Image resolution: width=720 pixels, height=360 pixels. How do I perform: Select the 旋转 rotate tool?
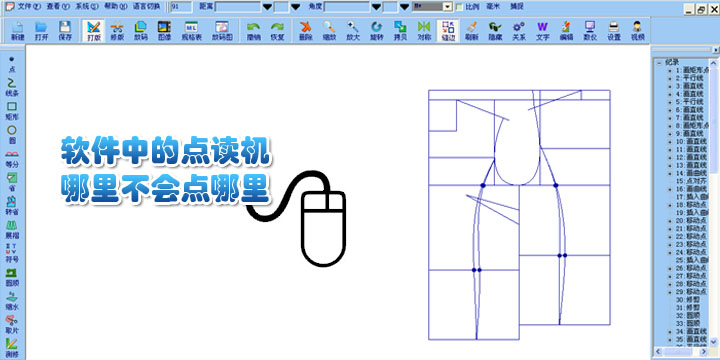[x=377, y=31]
